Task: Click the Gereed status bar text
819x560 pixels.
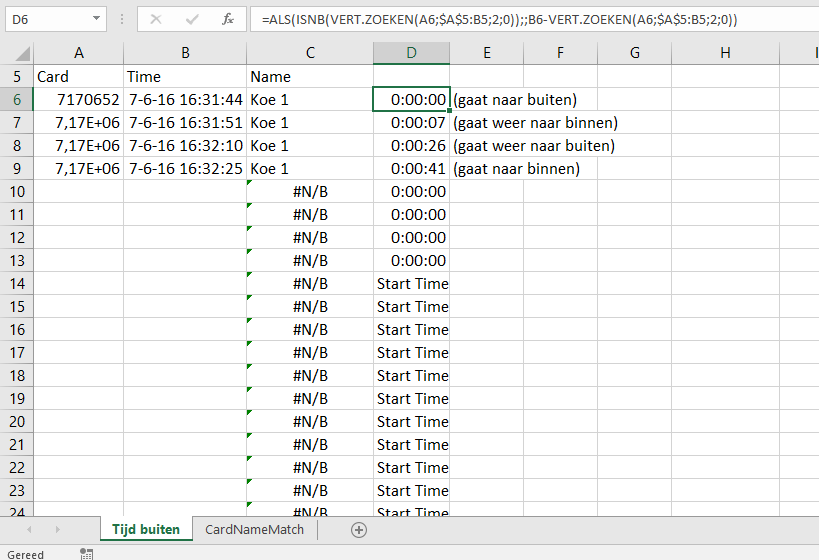Action: [25, 555]
